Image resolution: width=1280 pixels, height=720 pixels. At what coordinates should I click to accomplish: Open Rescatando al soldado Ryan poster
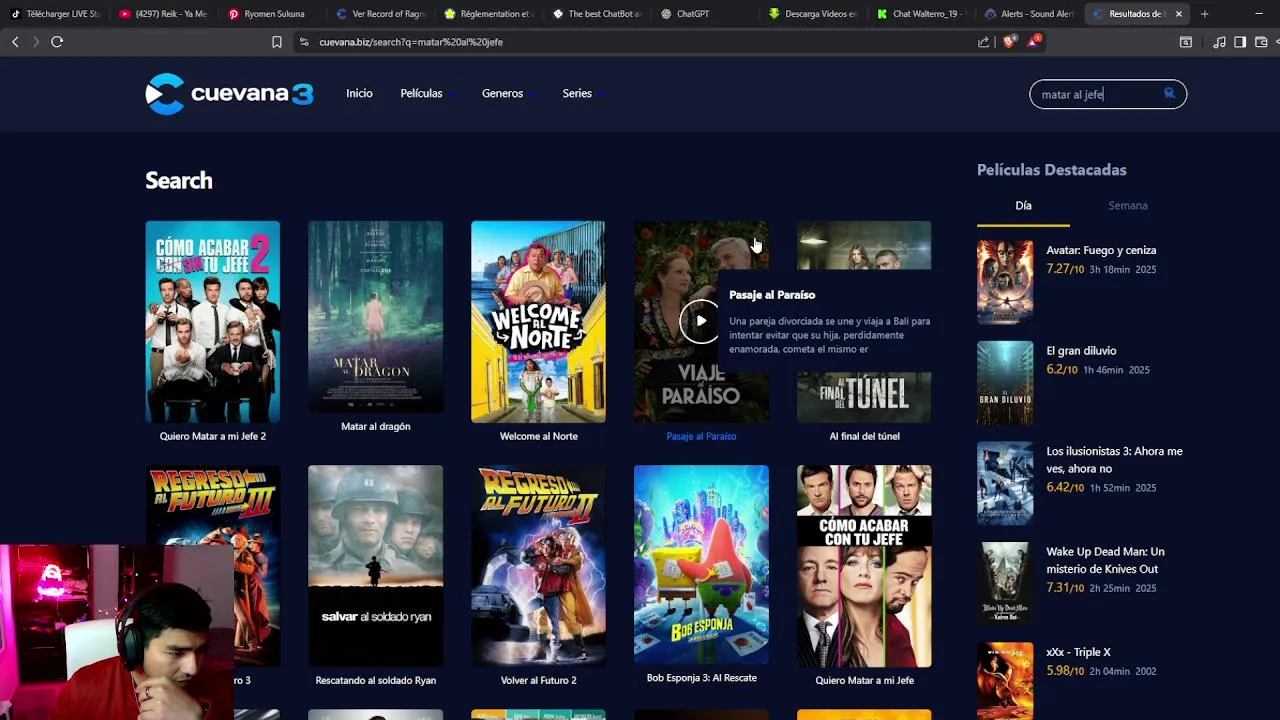[x=375, y=566]
